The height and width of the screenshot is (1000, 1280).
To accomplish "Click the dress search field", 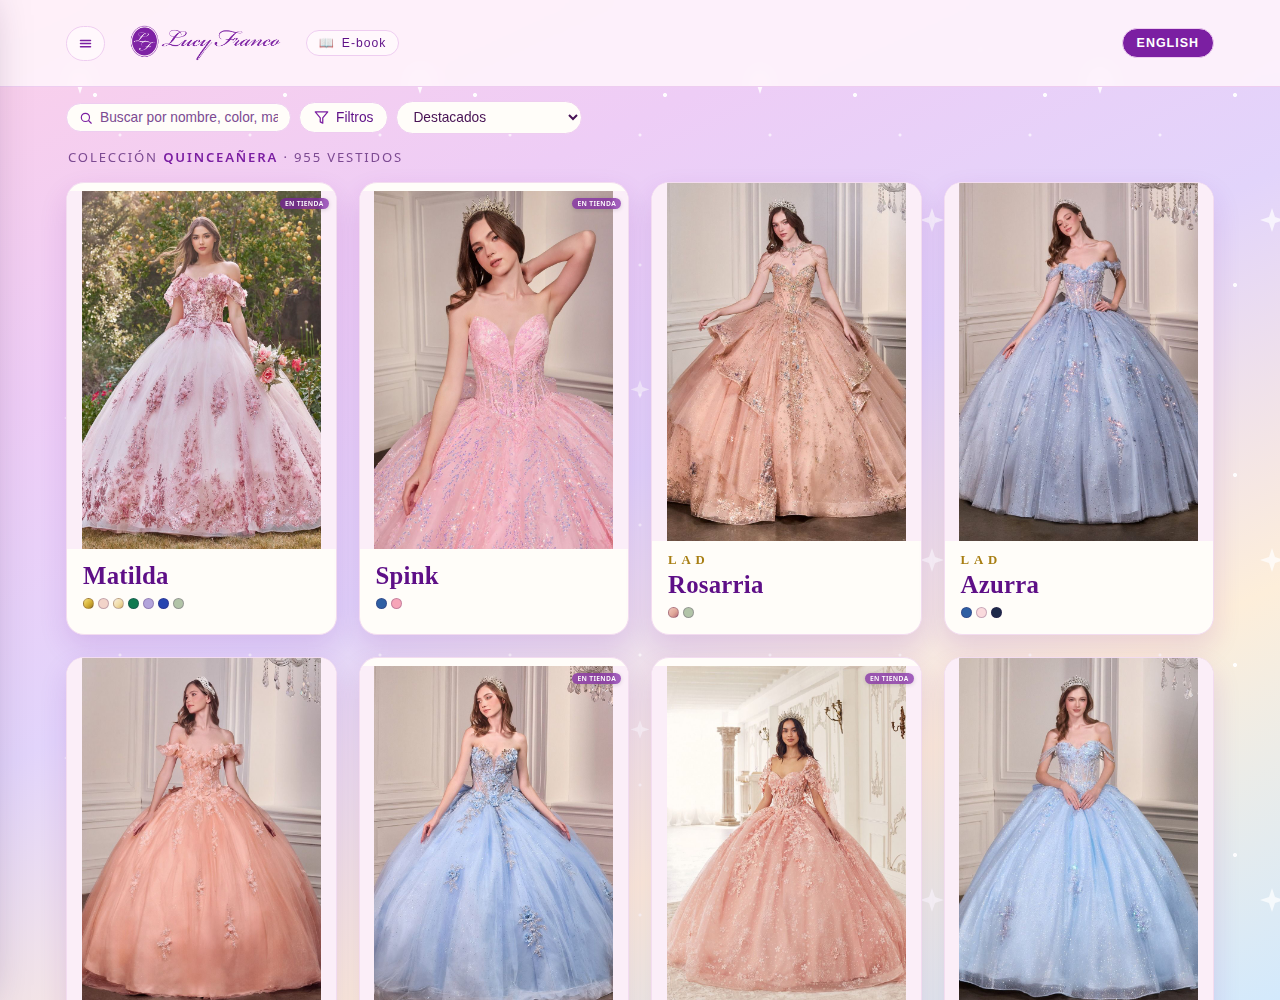I will [179, 117].
